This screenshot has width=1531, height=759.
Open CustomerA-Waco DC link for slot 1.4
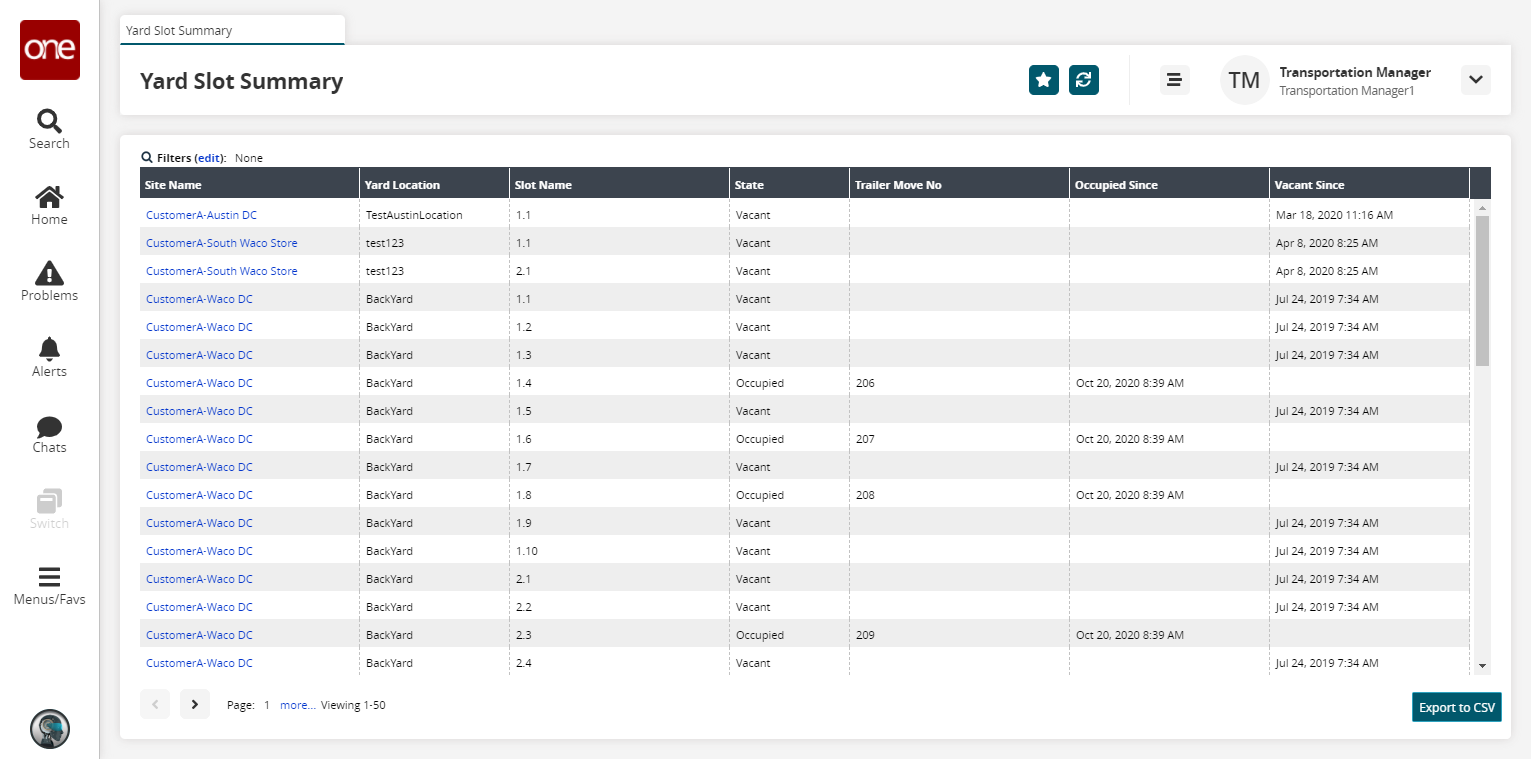click(199, 383)
